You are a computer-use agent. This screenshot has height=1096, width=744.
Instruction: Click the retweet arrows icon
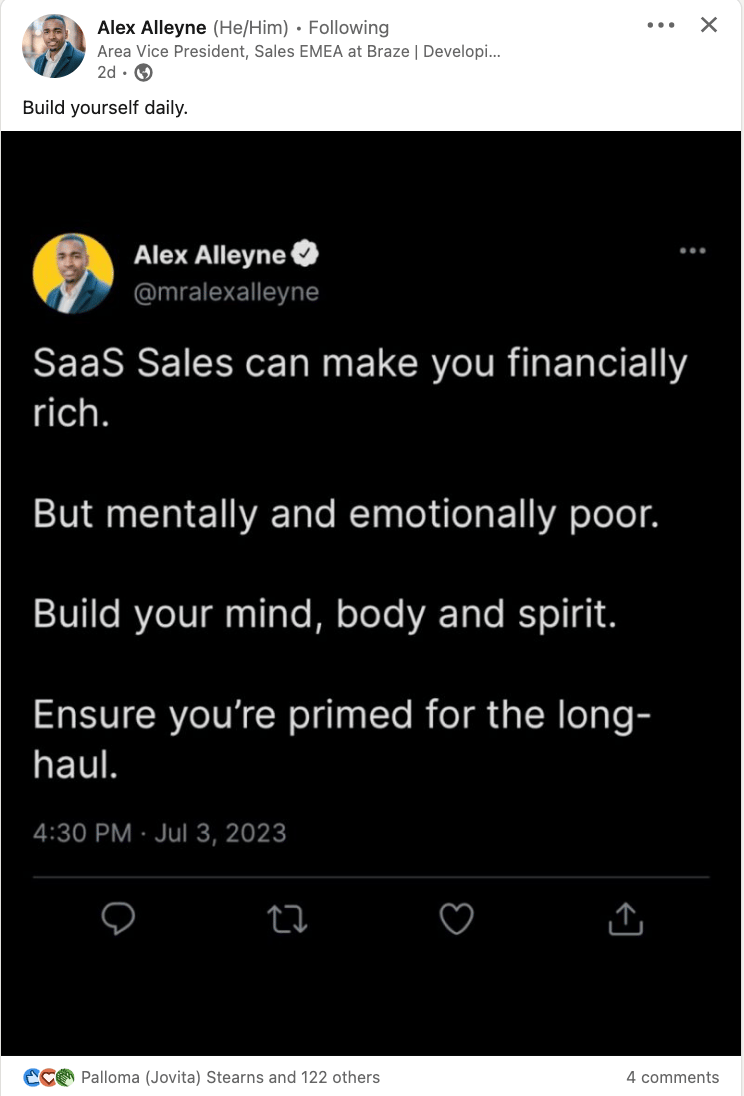pyautogui.click(x=288, y=918)
